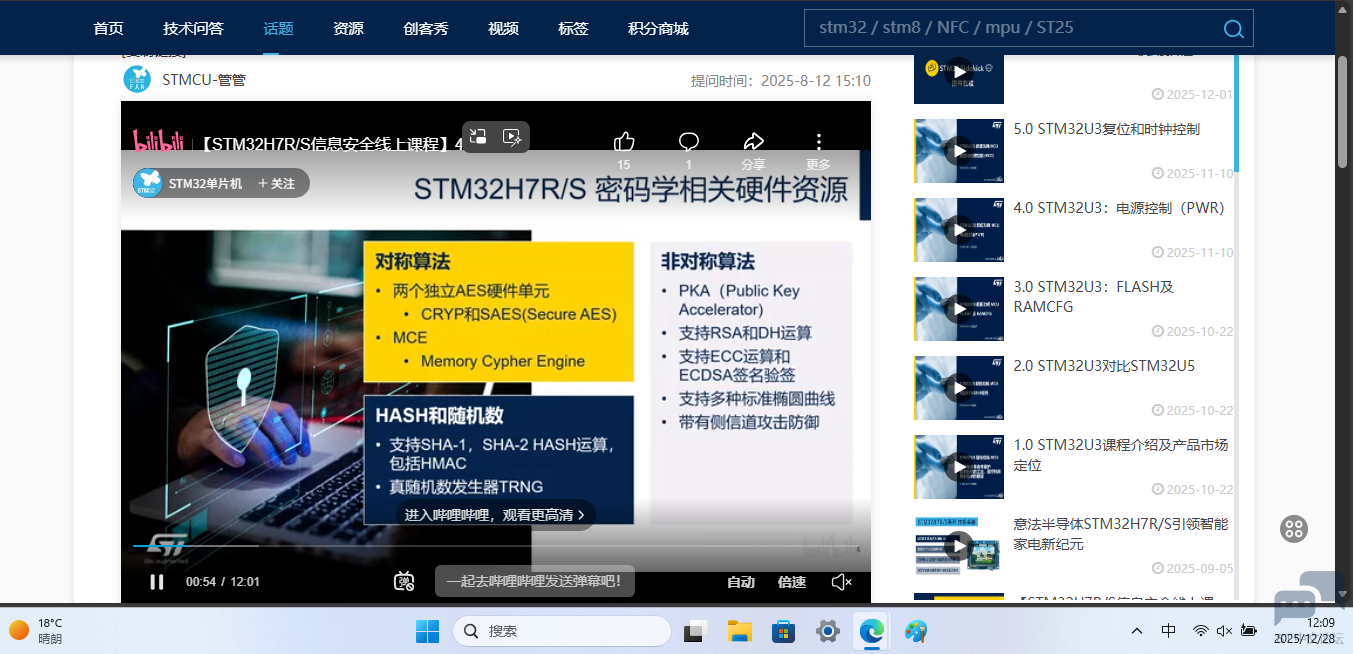Open STMCU-管管 author avatar
Image resolution: width=1353 pixels, height=654 pixels.
point(137,79)
